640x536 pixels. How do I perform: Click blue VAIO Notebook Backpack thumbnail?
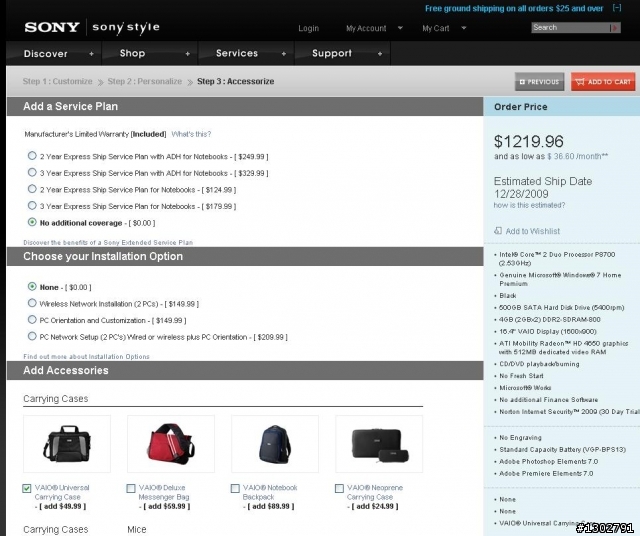coord(275,444)
